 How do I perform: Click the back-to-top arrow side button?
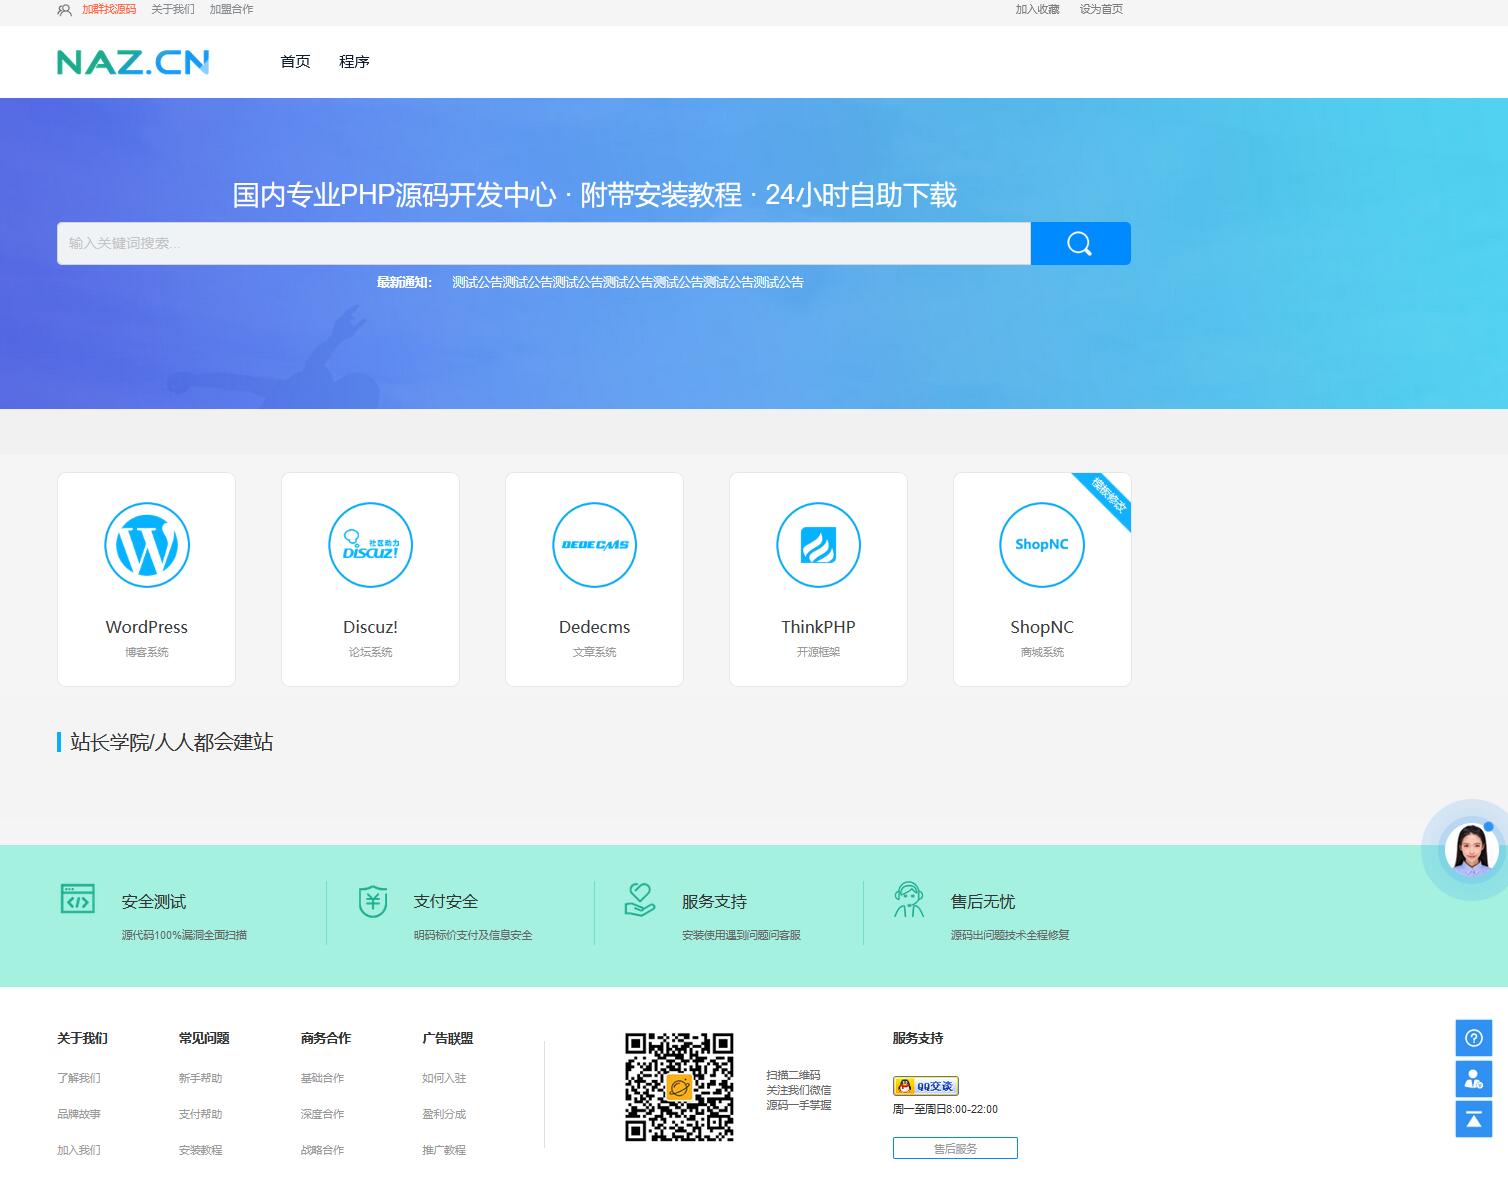(x=1474, y=1120)
